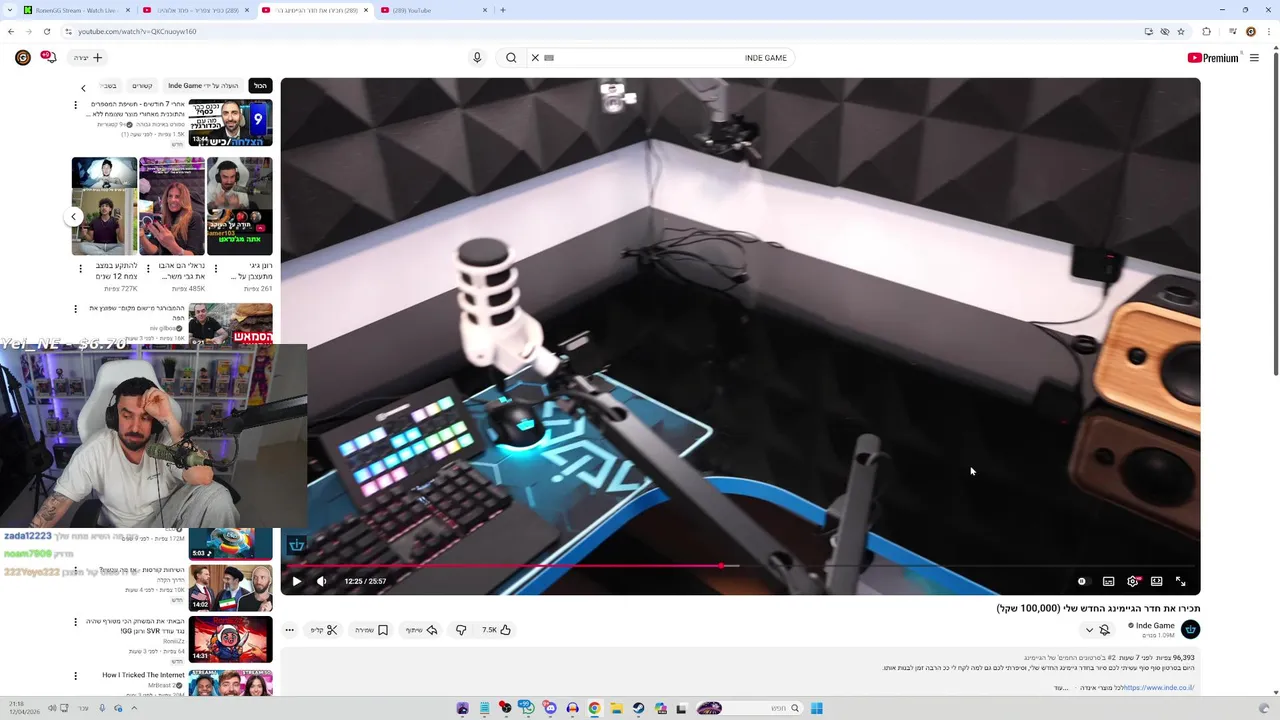Toggle the Inde Game notification bell
The image size is (1280, 720).
click(1105, 630)
